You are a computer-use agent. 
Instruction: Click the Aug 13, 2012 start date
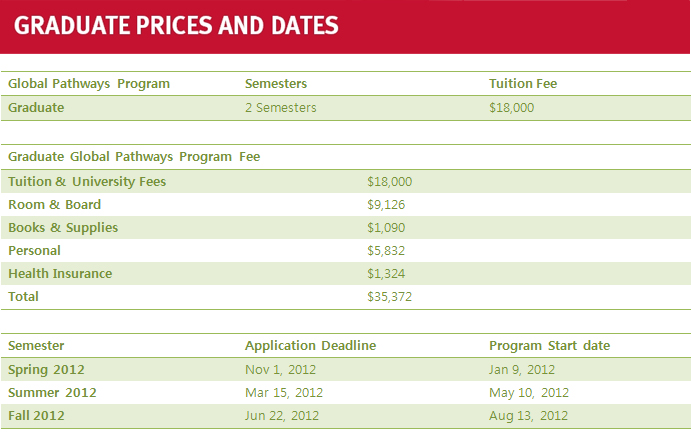coord(528,415)
